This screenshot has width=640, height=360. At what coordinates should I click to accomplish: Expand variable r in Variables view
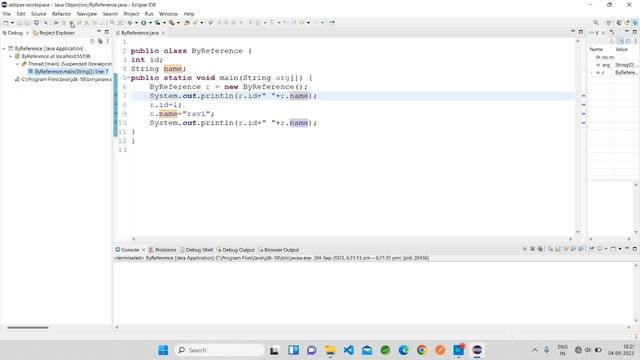coord(592,73)
